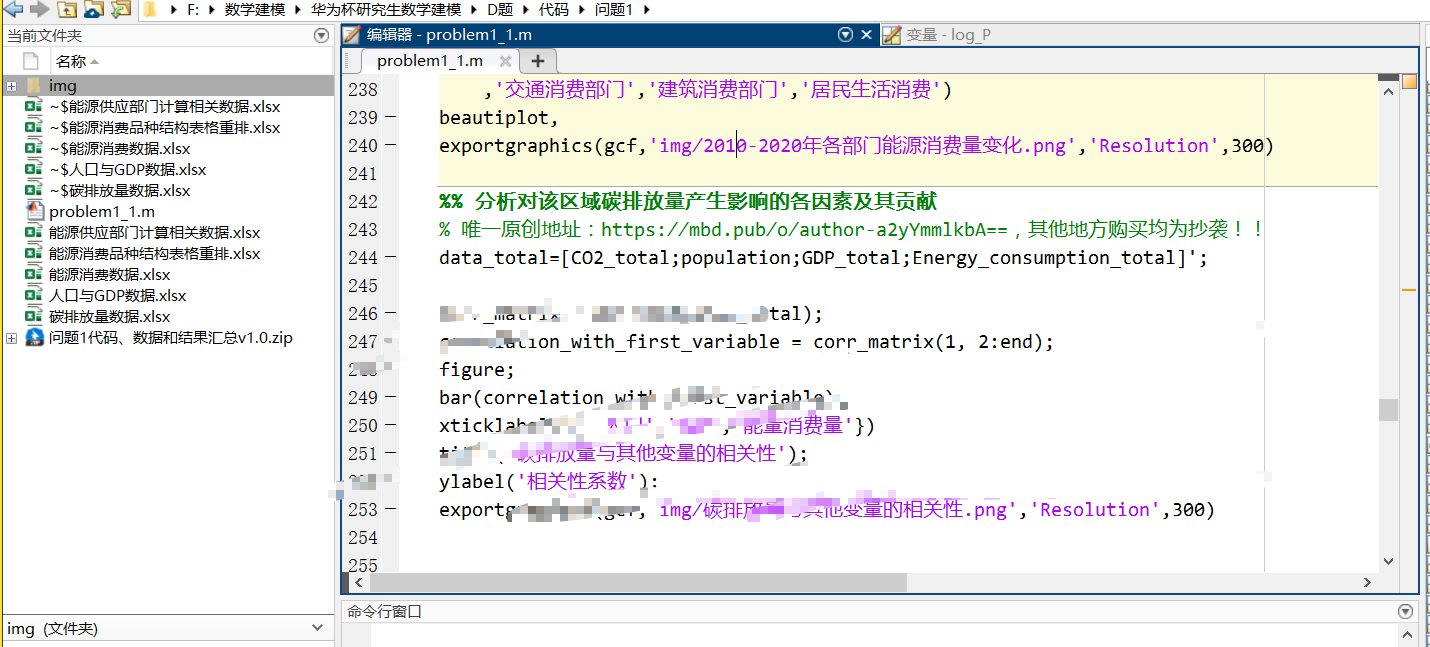Click the editor horizontal scrollbar thumb
The width and height of the screenshot is (1430, 647).
coord(638,582)
